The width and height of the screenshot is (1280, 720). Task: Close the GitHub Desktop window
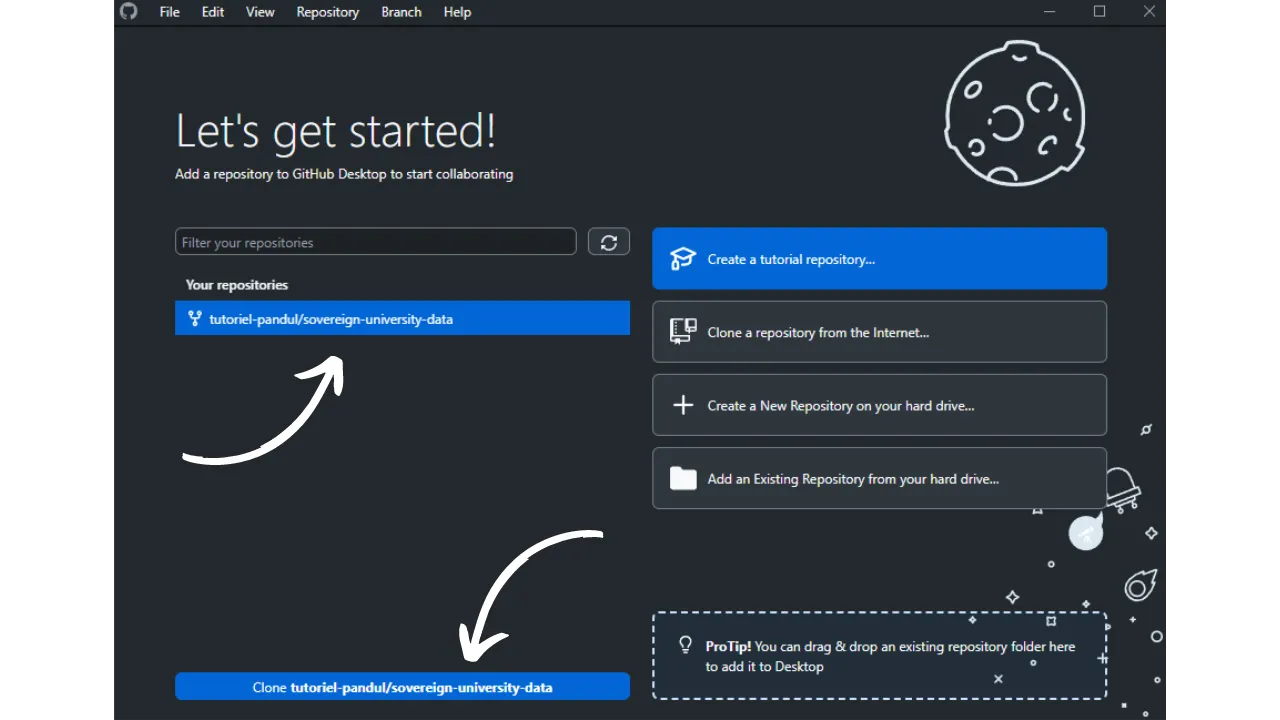coord(1149,12)
